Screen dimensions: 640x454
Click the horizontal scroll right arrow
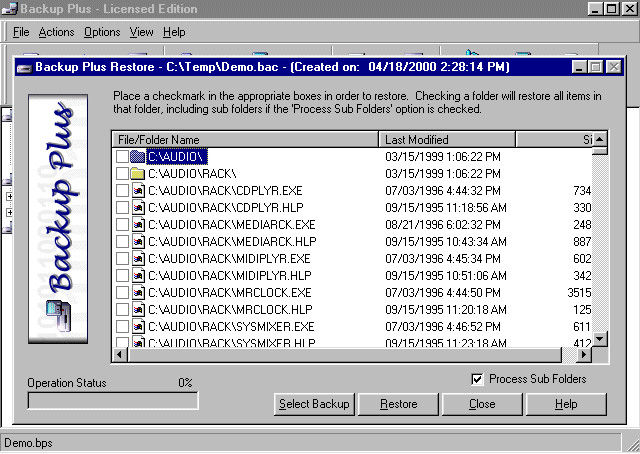pyautogui.click(x=584, y=354)
